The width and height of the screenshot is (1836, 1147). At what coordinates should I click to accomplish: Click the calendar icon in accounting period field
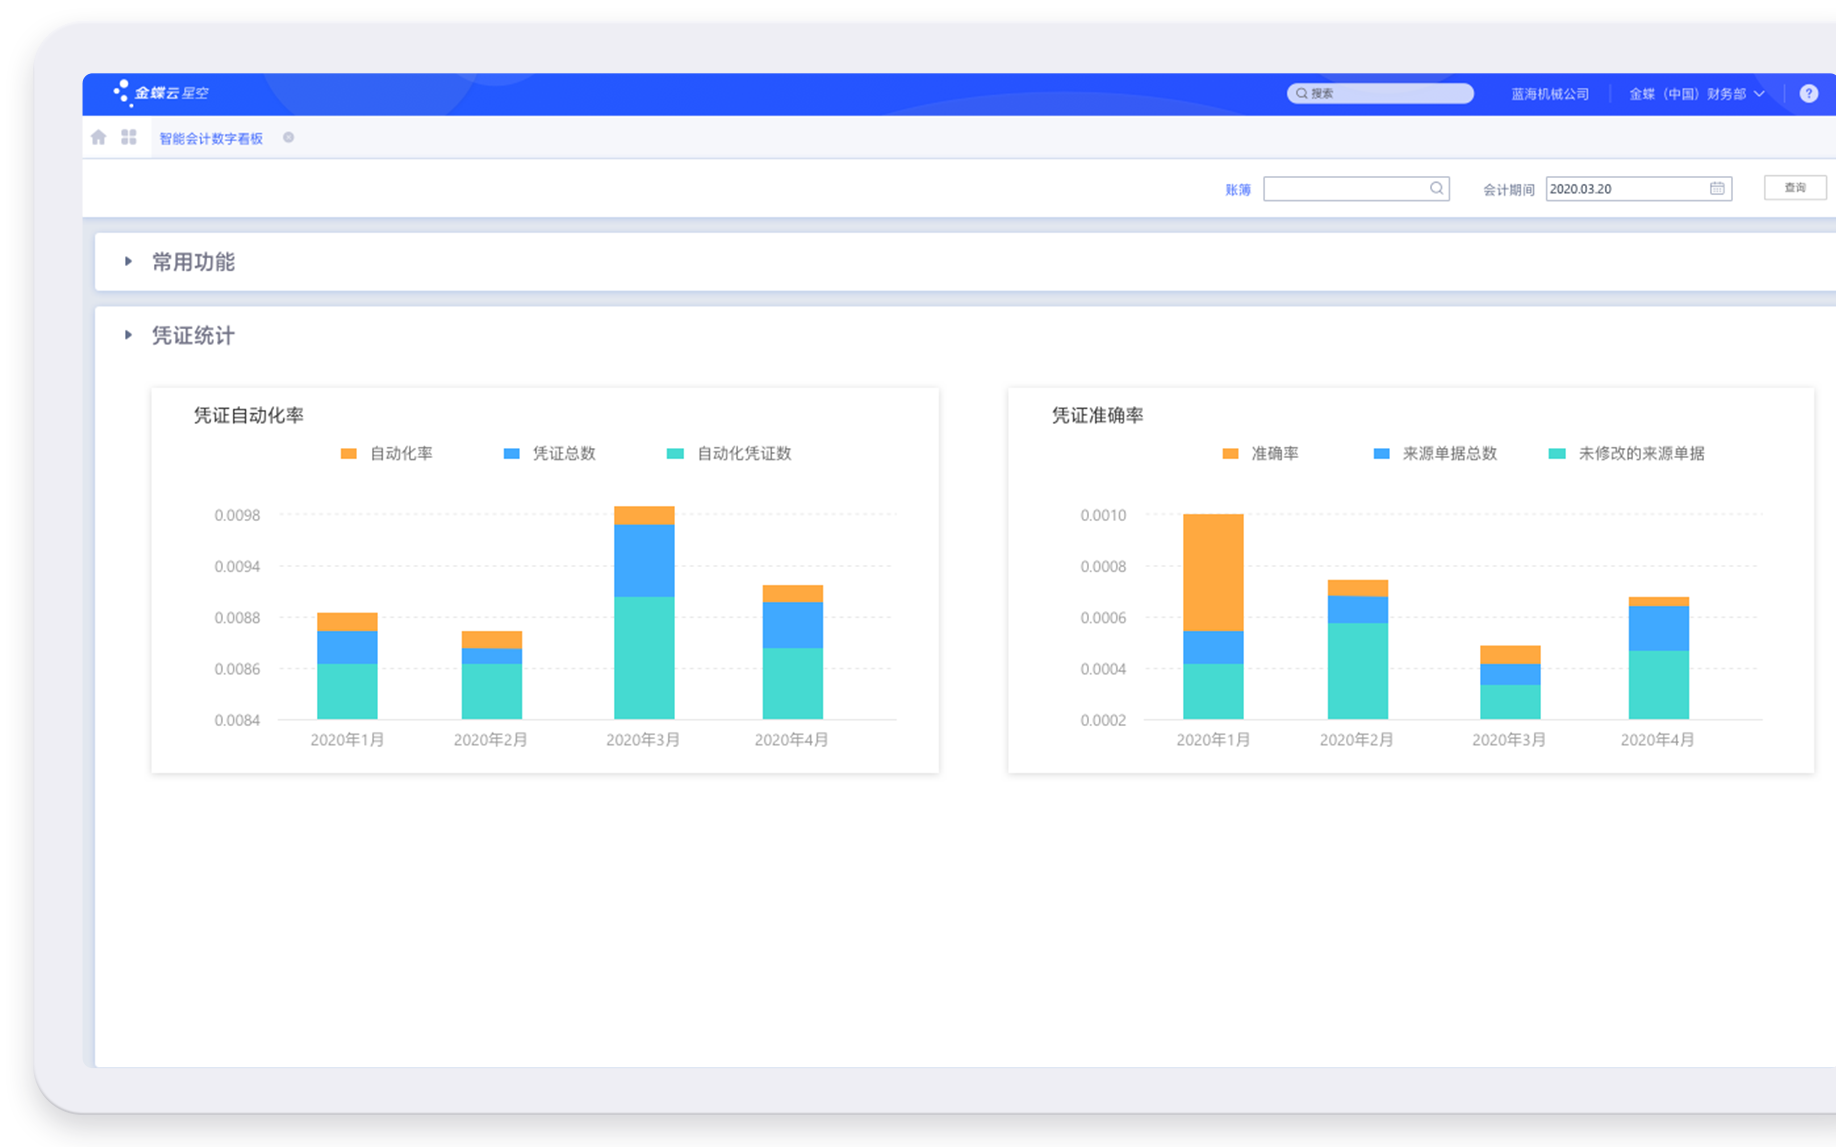(x=1717, y=188)
